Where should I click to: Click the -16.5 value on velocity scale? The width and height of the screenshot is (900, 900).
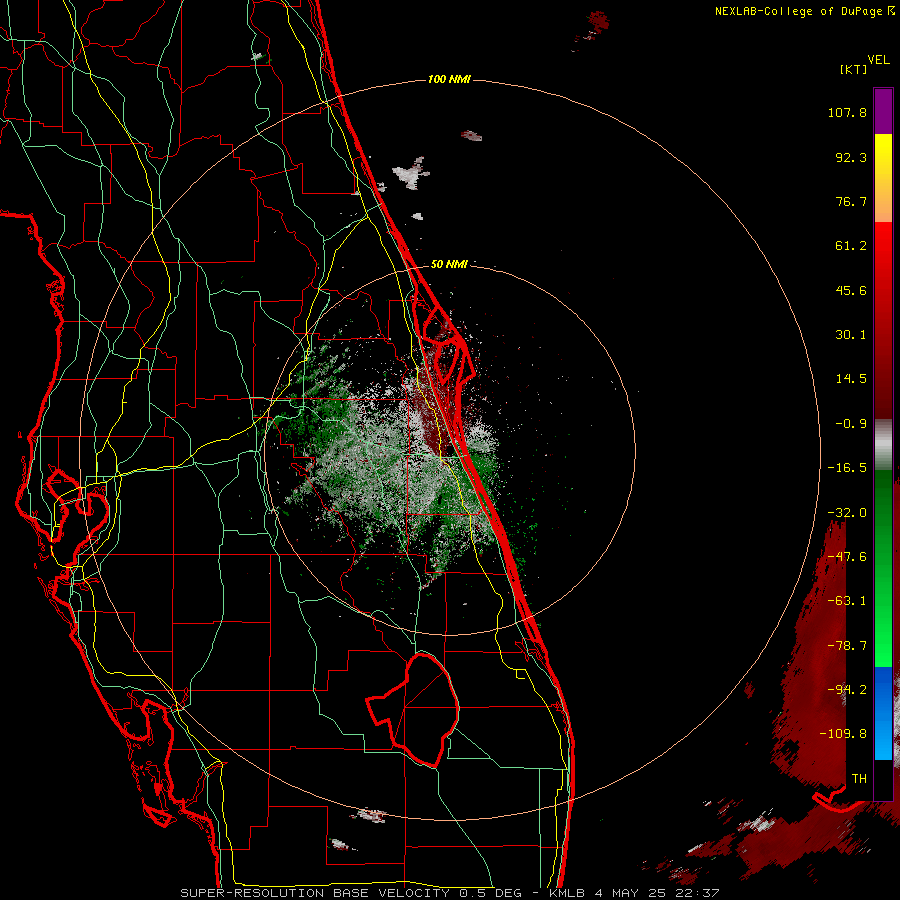[847, 468]
